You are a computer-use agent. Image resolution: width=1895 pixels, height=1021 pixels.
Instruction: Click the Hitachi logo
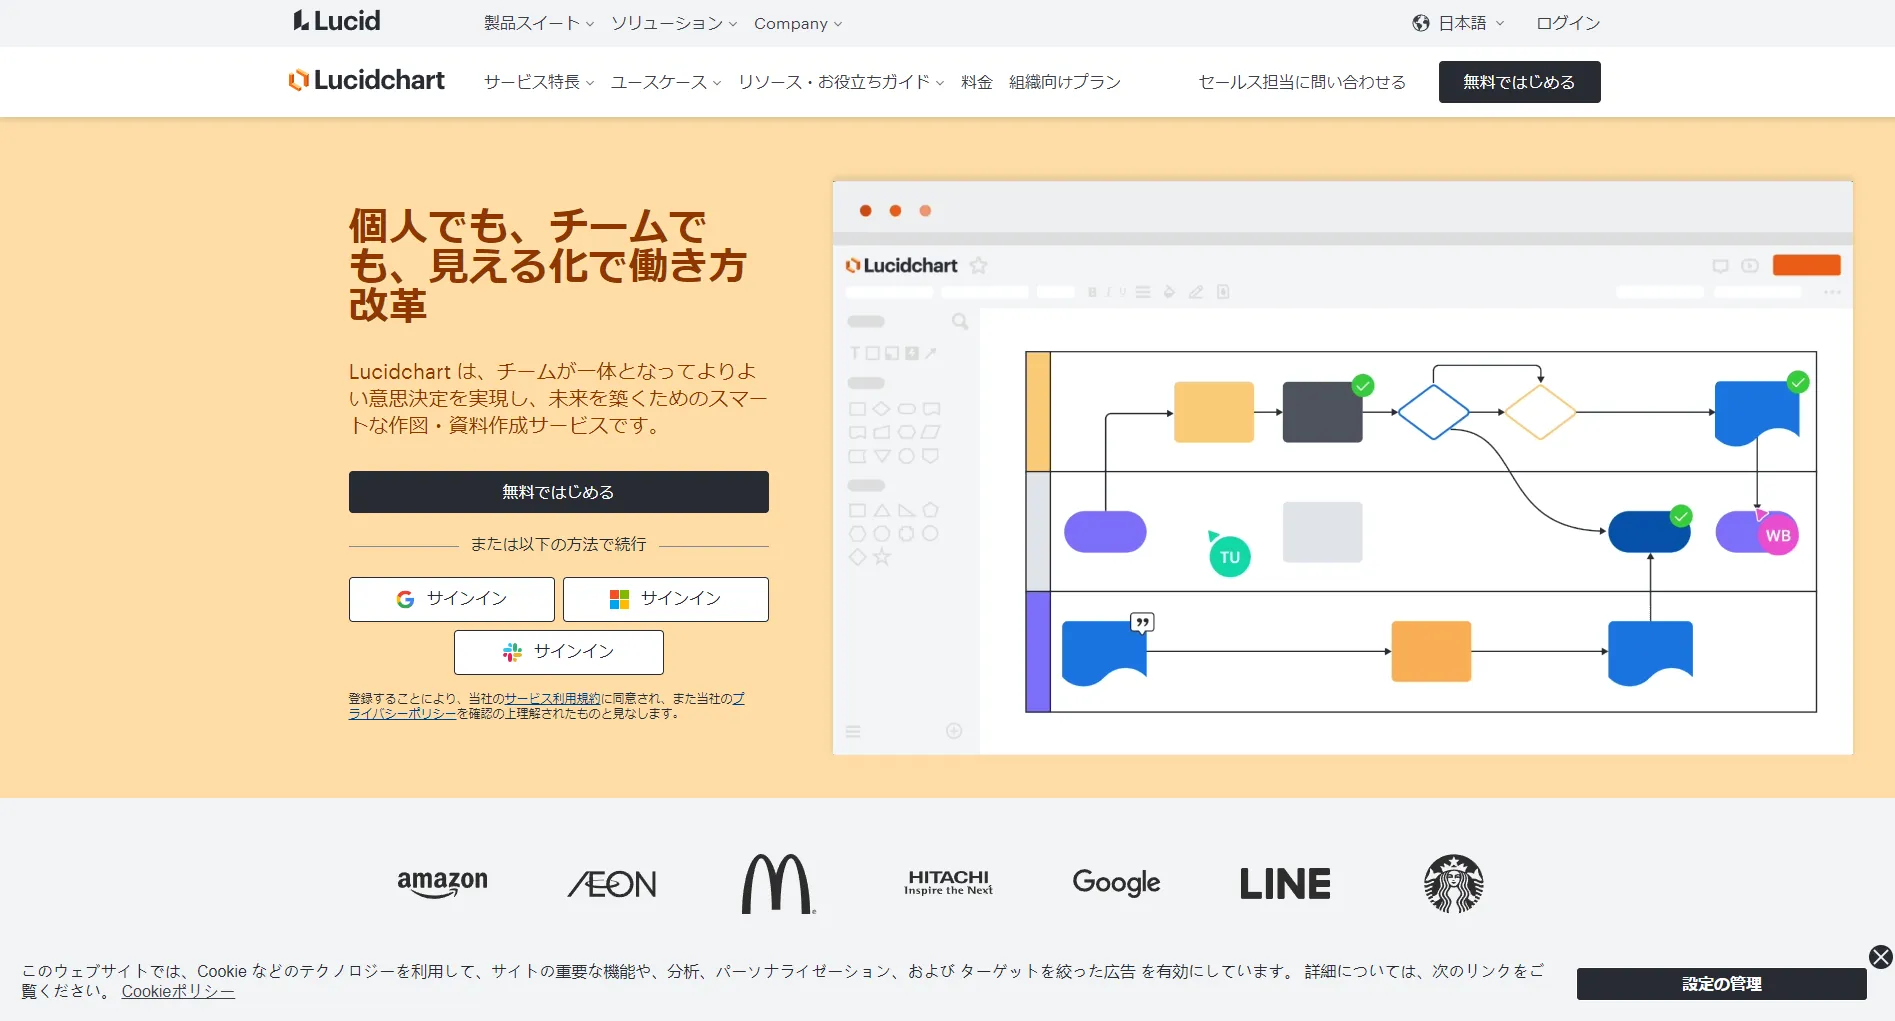948,883
